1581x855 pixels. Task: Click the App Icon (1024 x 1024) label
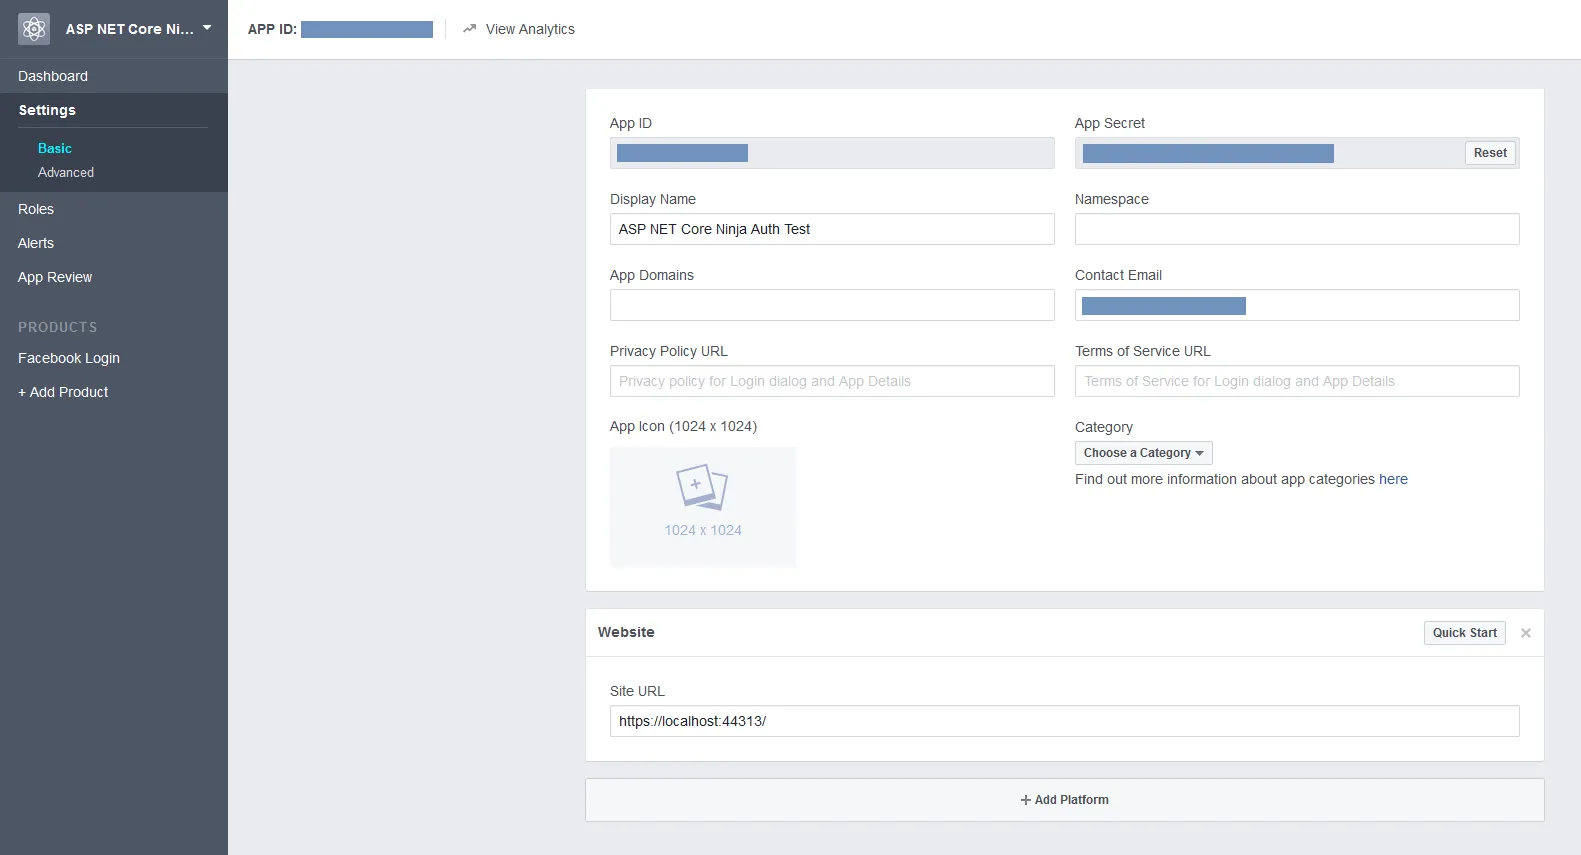(x=683, y=426)
